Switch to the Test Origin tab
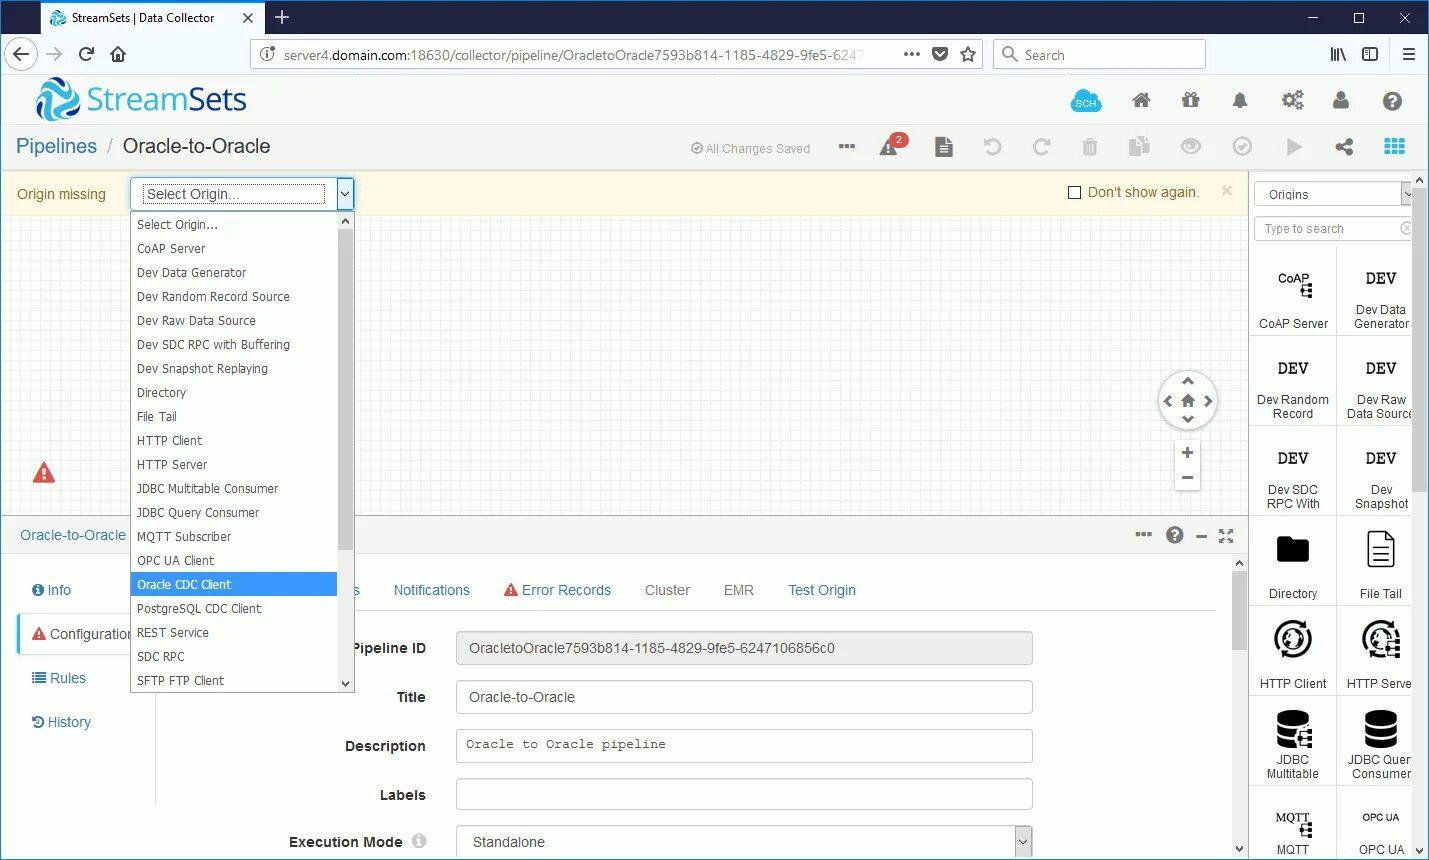The width and height of the screenshot is (1429, 860). (822, 590)
